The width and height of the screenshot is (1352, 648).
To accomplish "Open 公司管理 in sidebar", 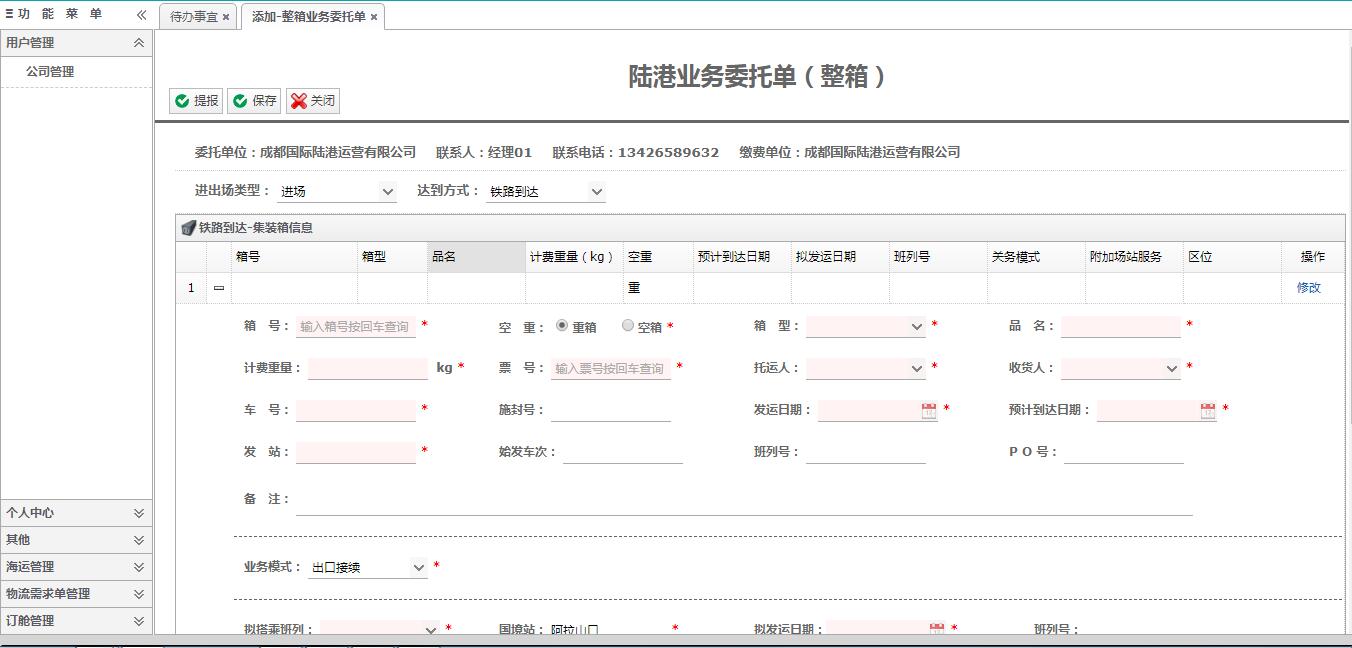I will [50, 72].
